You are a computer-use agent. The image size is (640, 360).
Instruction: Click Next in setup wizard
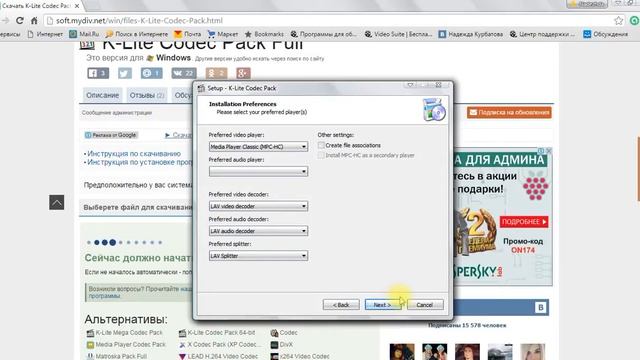382,305
